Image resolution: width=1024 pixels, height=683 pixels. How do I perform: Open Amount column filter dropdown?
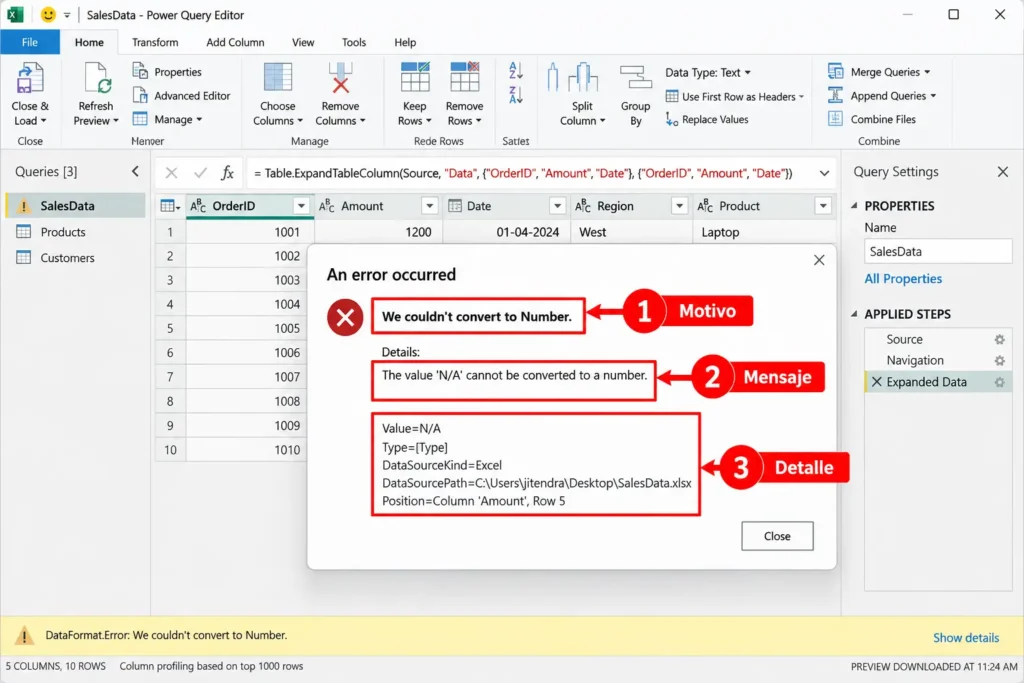coord(429,206)
